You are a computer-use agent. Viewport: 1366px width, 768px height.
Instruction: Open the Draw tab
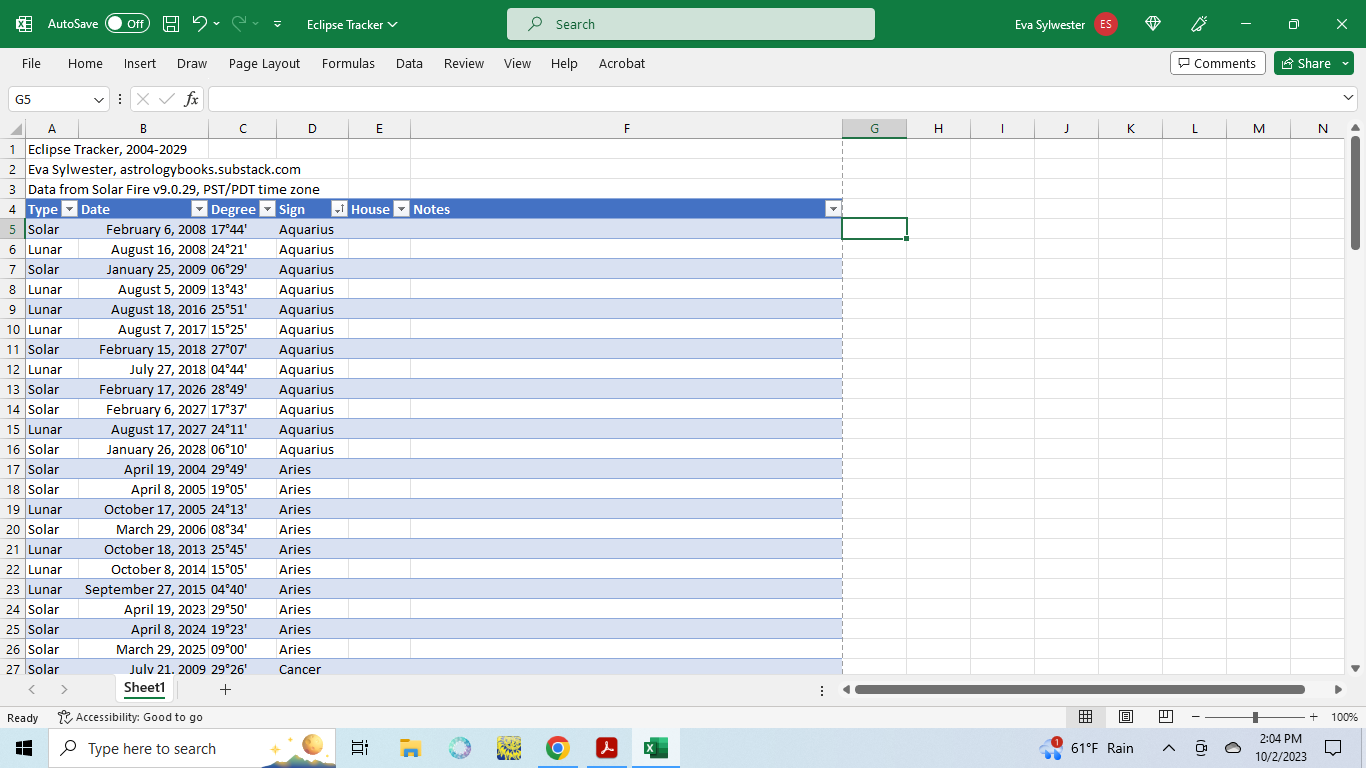click(192, 63)
